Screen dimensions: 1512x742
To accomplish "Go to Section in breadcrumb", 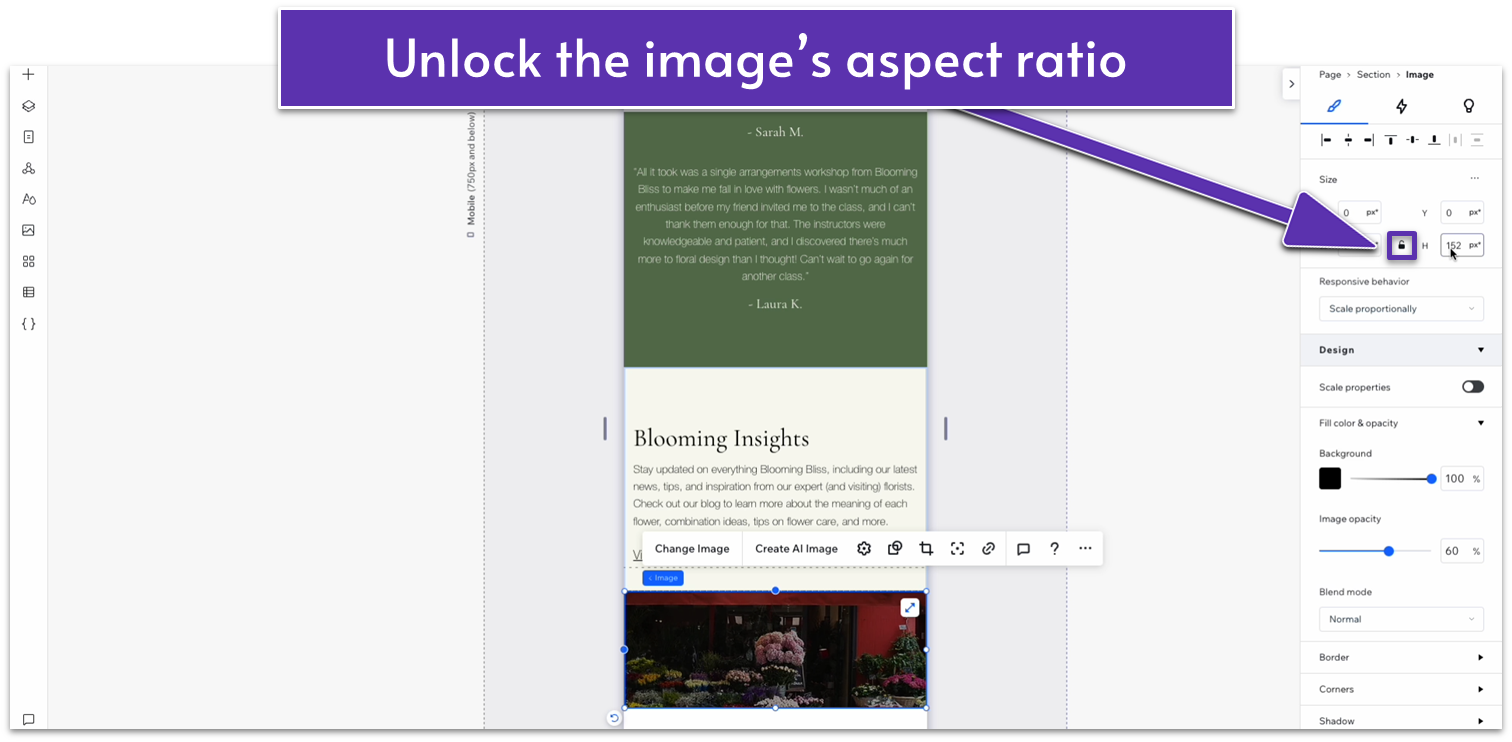I will point(1373,75).
